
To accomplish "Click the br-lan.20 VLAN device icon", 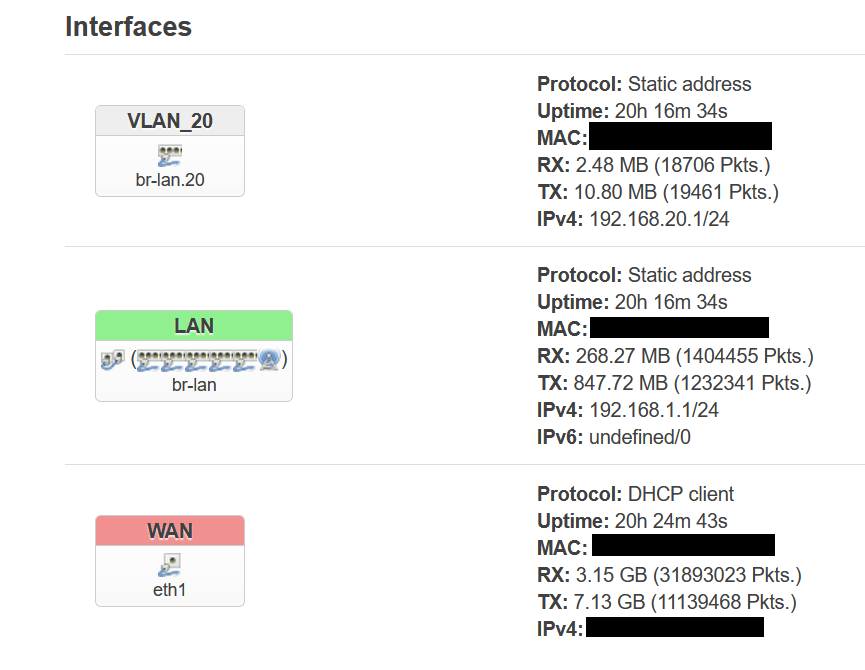I will 169,155.
